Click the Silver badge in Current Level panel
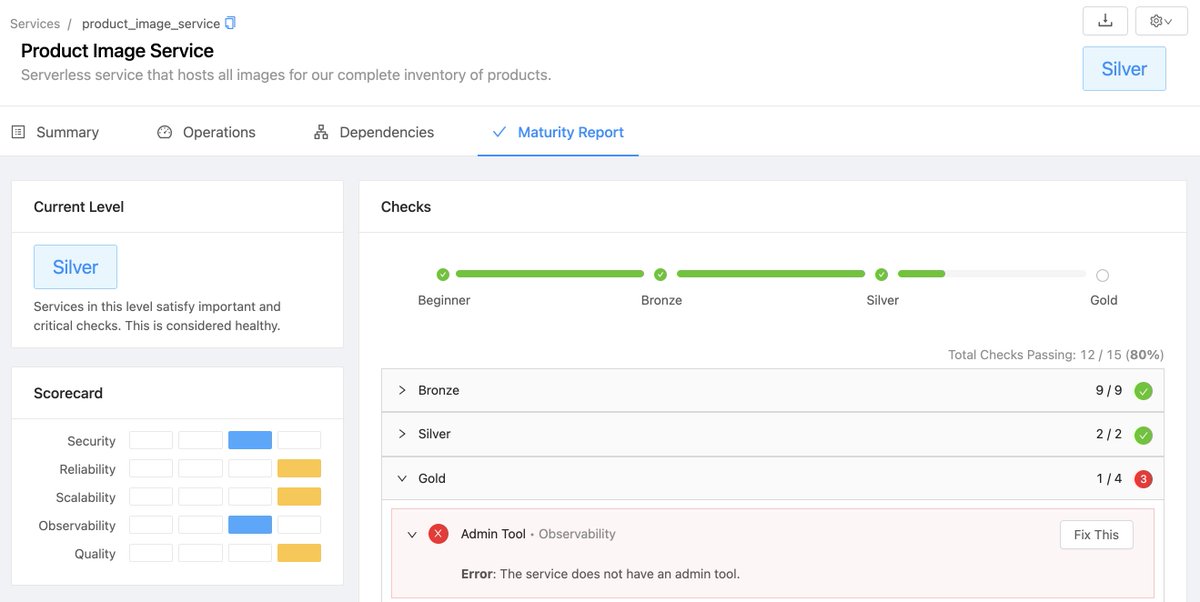The height and width of the screenshot is (602, 1200). click(75, 266)
